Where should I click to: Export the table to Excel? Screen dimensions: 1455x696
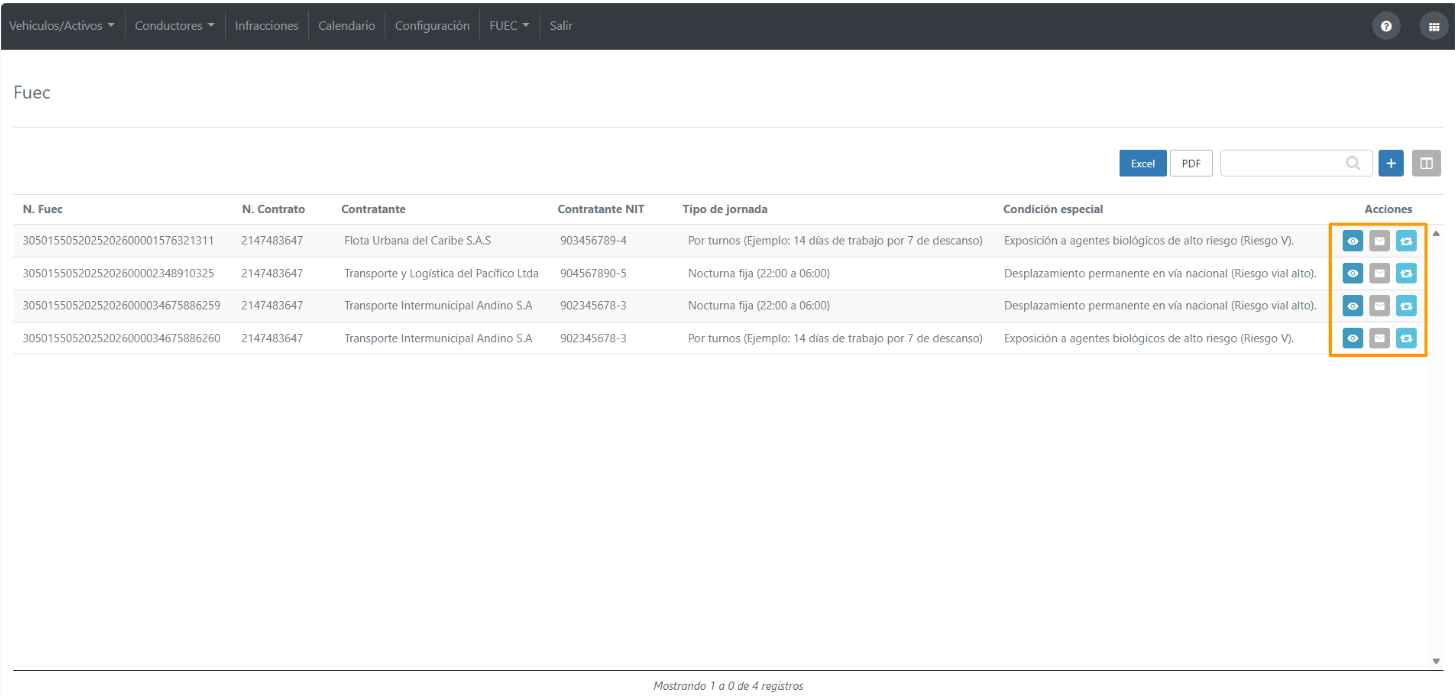coord(1143,163)
